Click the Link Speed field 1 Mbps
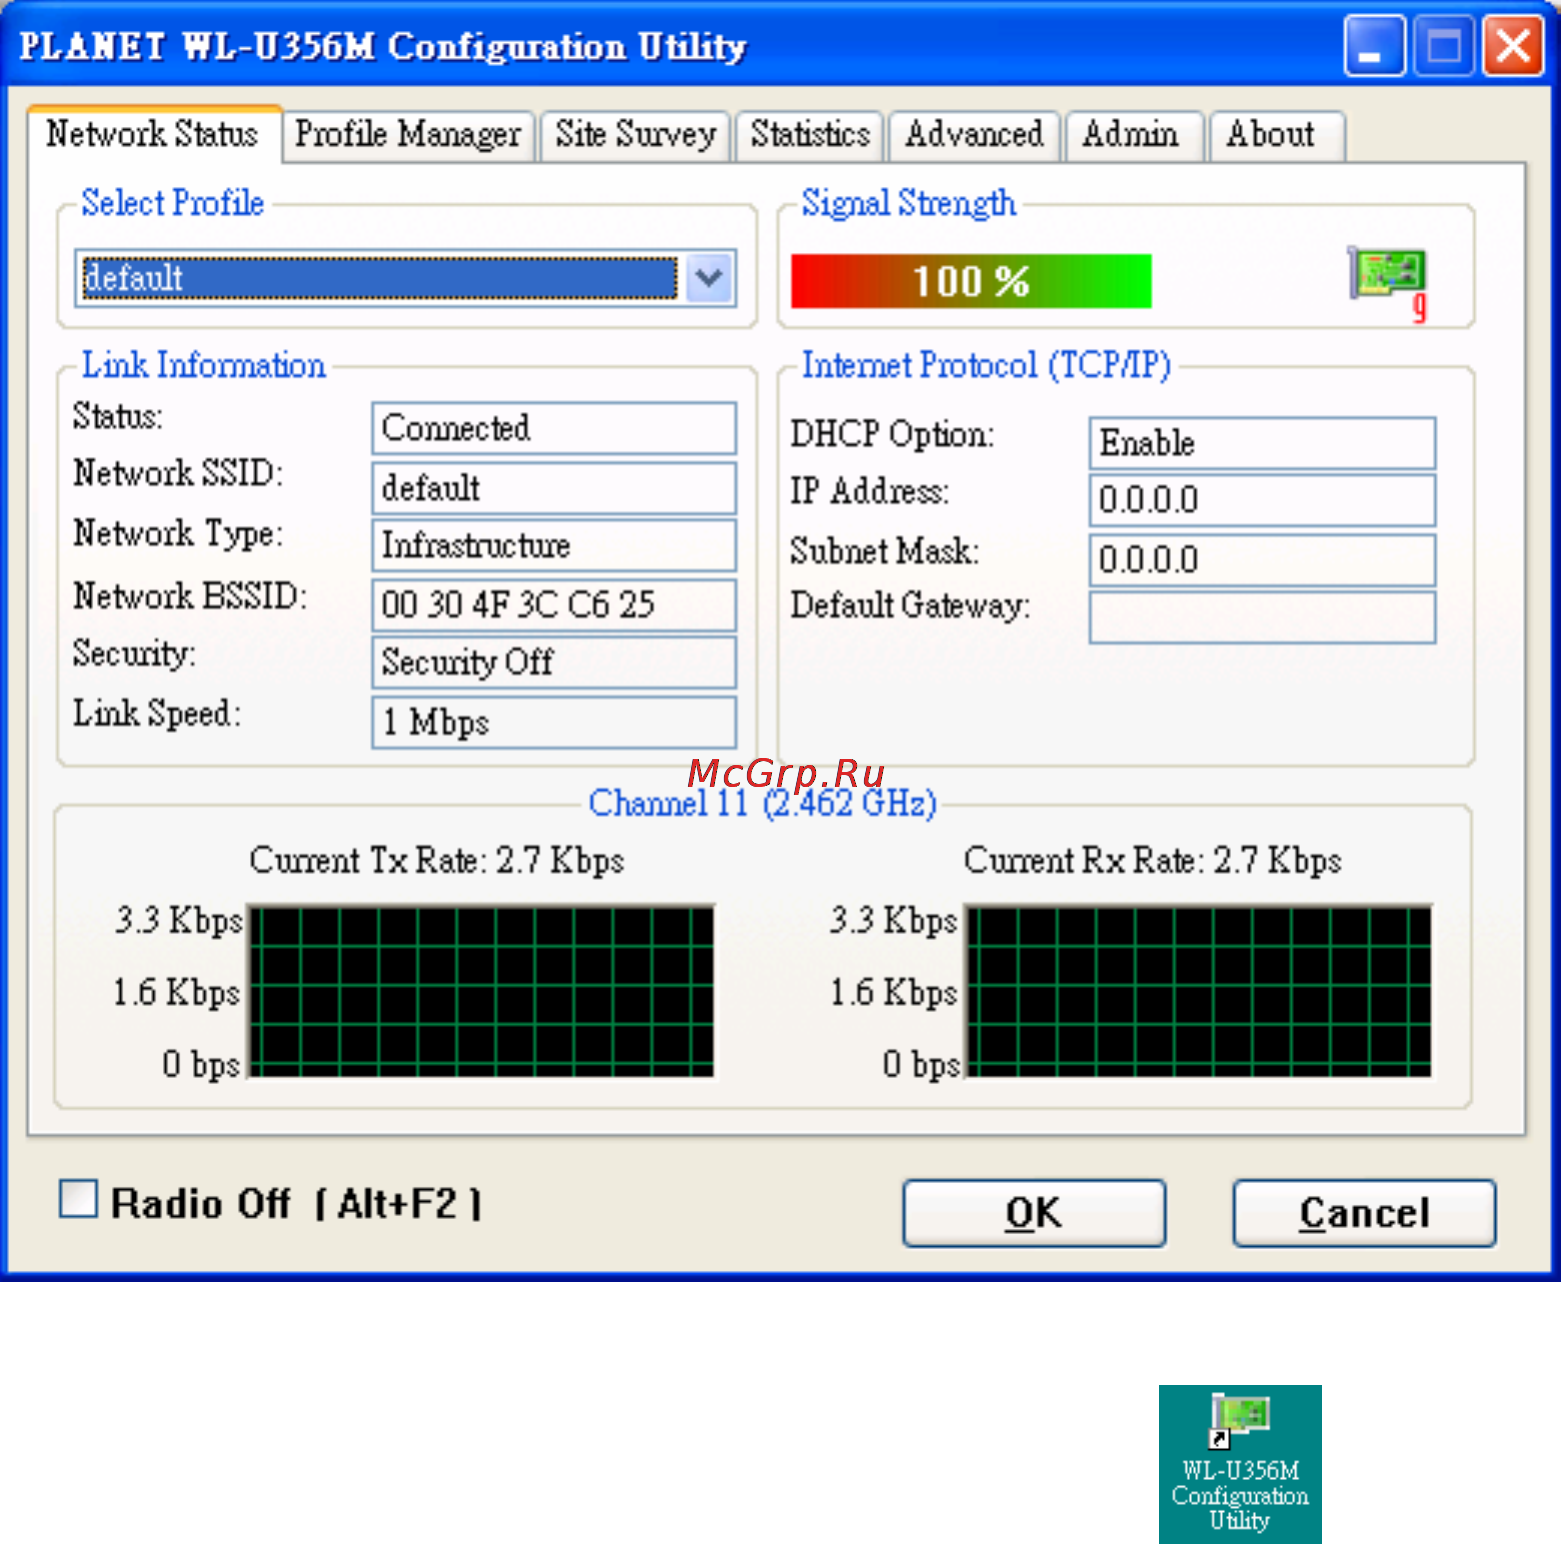 [554, 722]
